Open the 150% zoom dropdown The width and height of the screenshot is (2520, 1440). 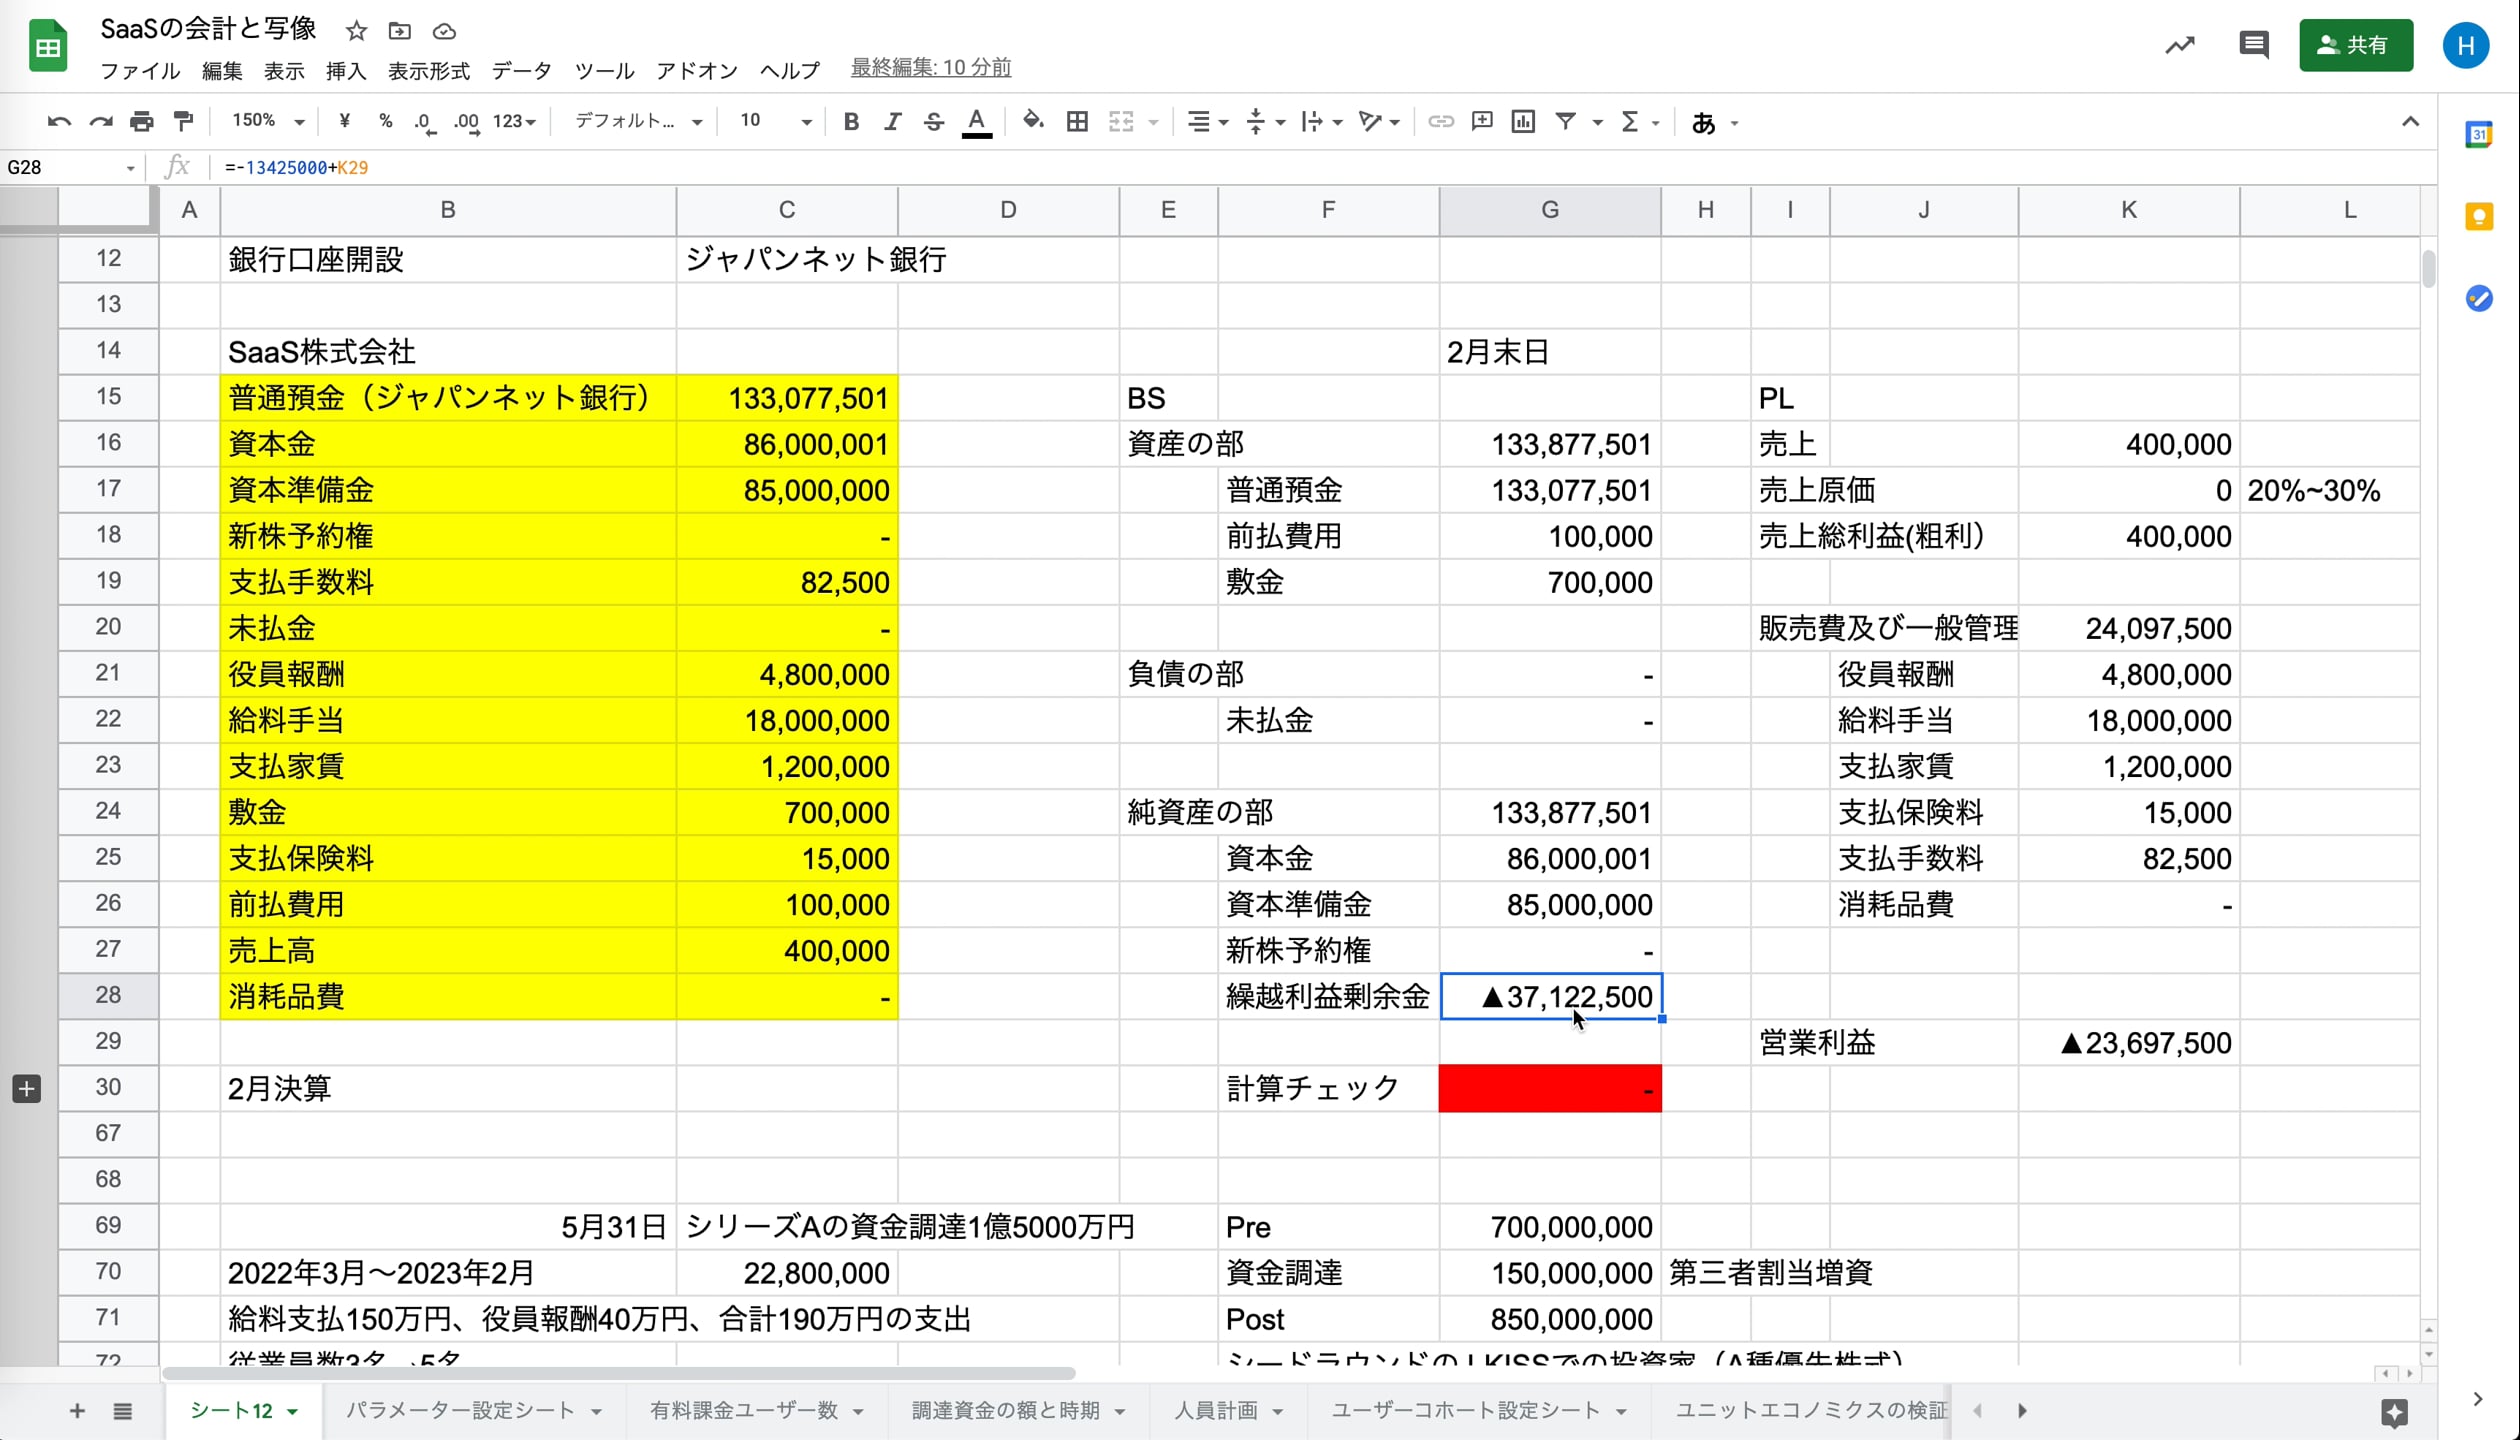coord(267,122)
